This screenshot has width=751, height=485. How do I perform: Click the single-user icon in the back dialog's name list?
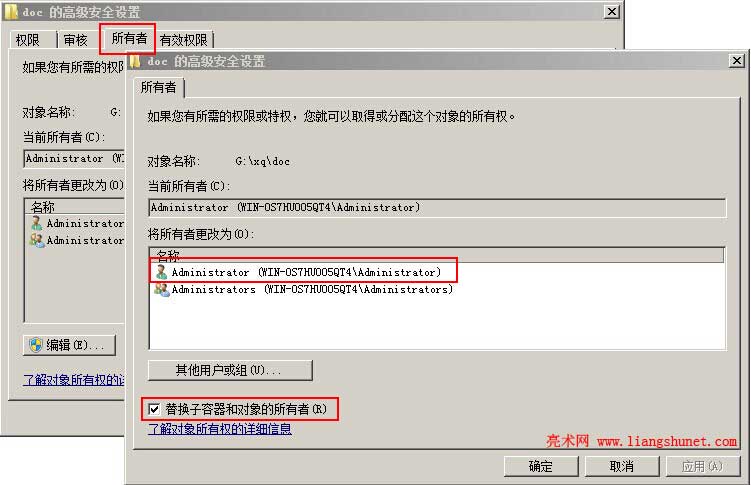[36, 223]
